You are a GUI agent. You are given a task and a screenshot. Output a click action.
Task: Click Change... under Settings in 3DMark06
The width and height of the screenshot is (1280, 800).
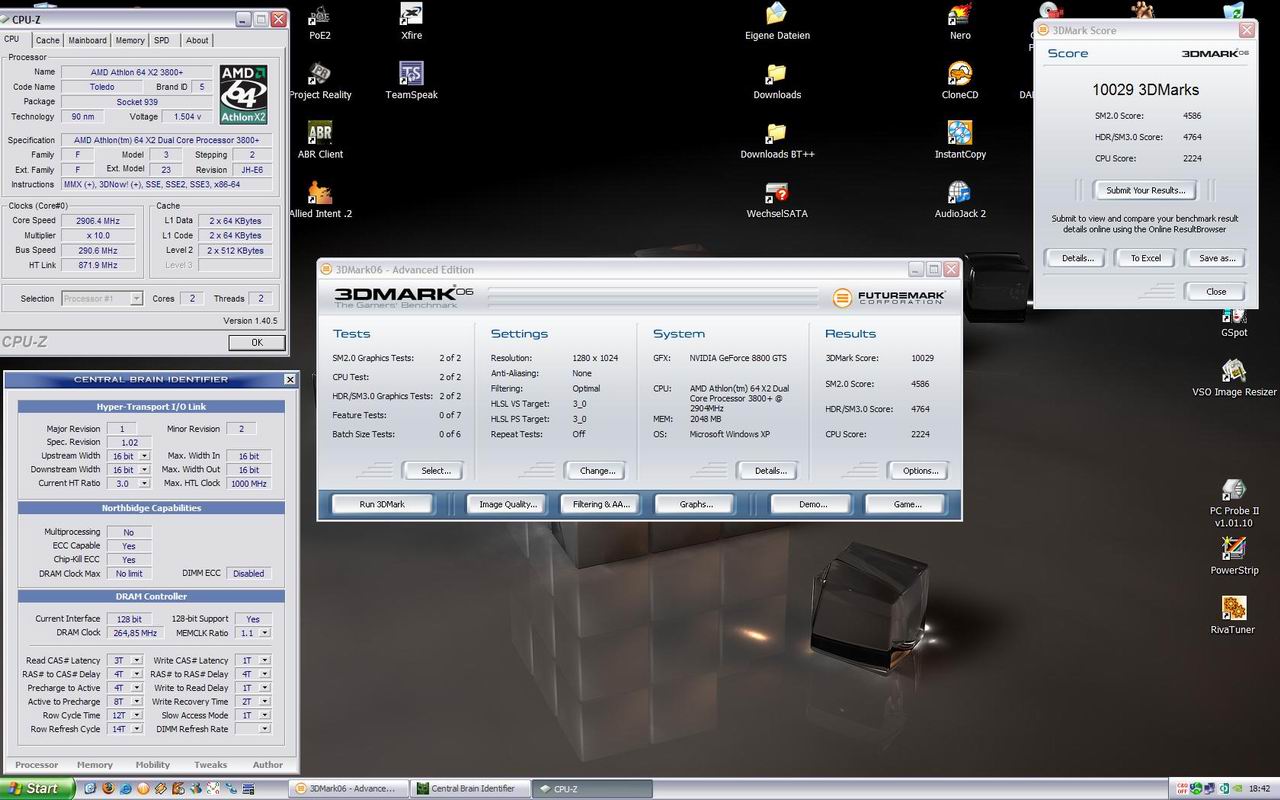598,471
